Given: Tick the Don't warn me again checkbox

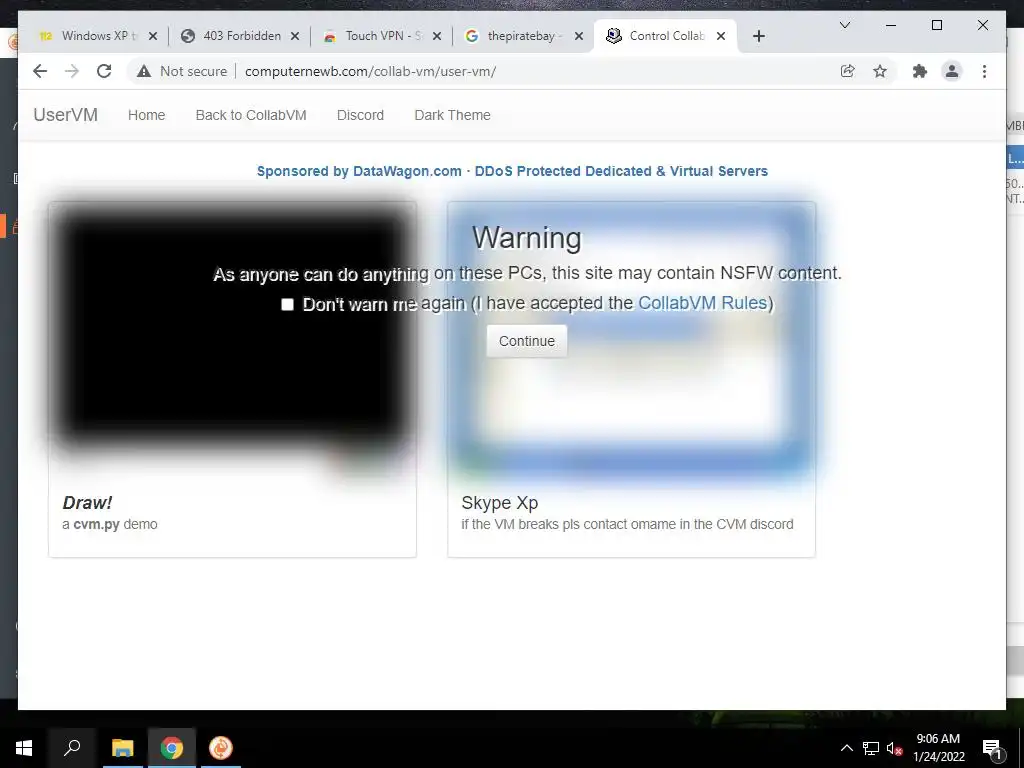Looking at the screenshot, I should click(287, 304).
